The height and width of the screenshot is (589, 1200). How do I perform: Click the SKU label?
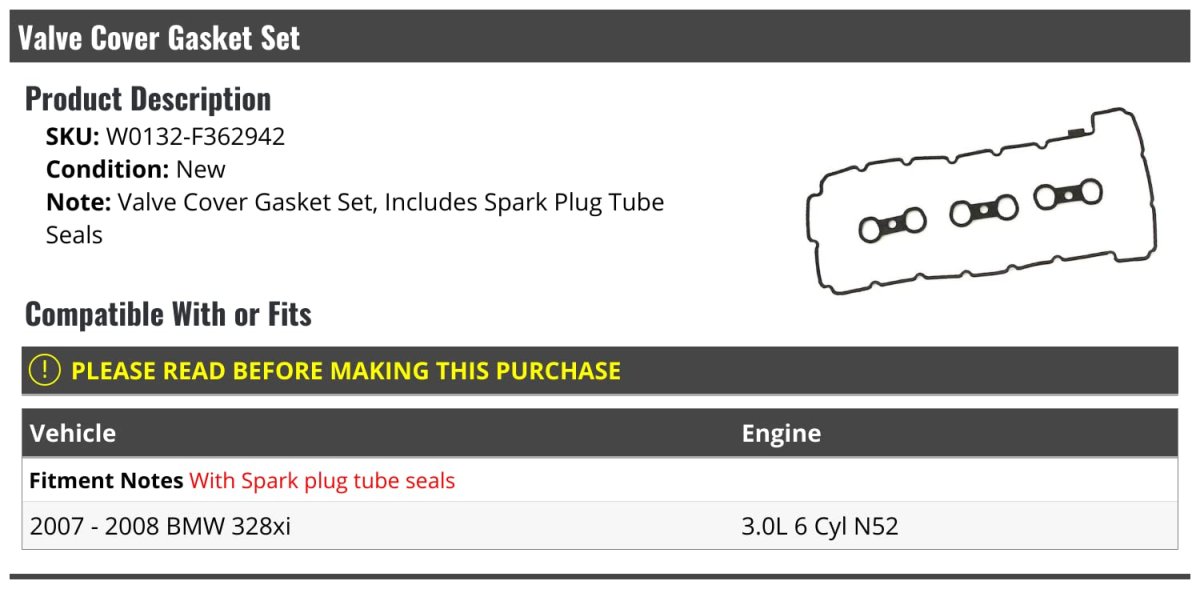(x=72, y=137)
